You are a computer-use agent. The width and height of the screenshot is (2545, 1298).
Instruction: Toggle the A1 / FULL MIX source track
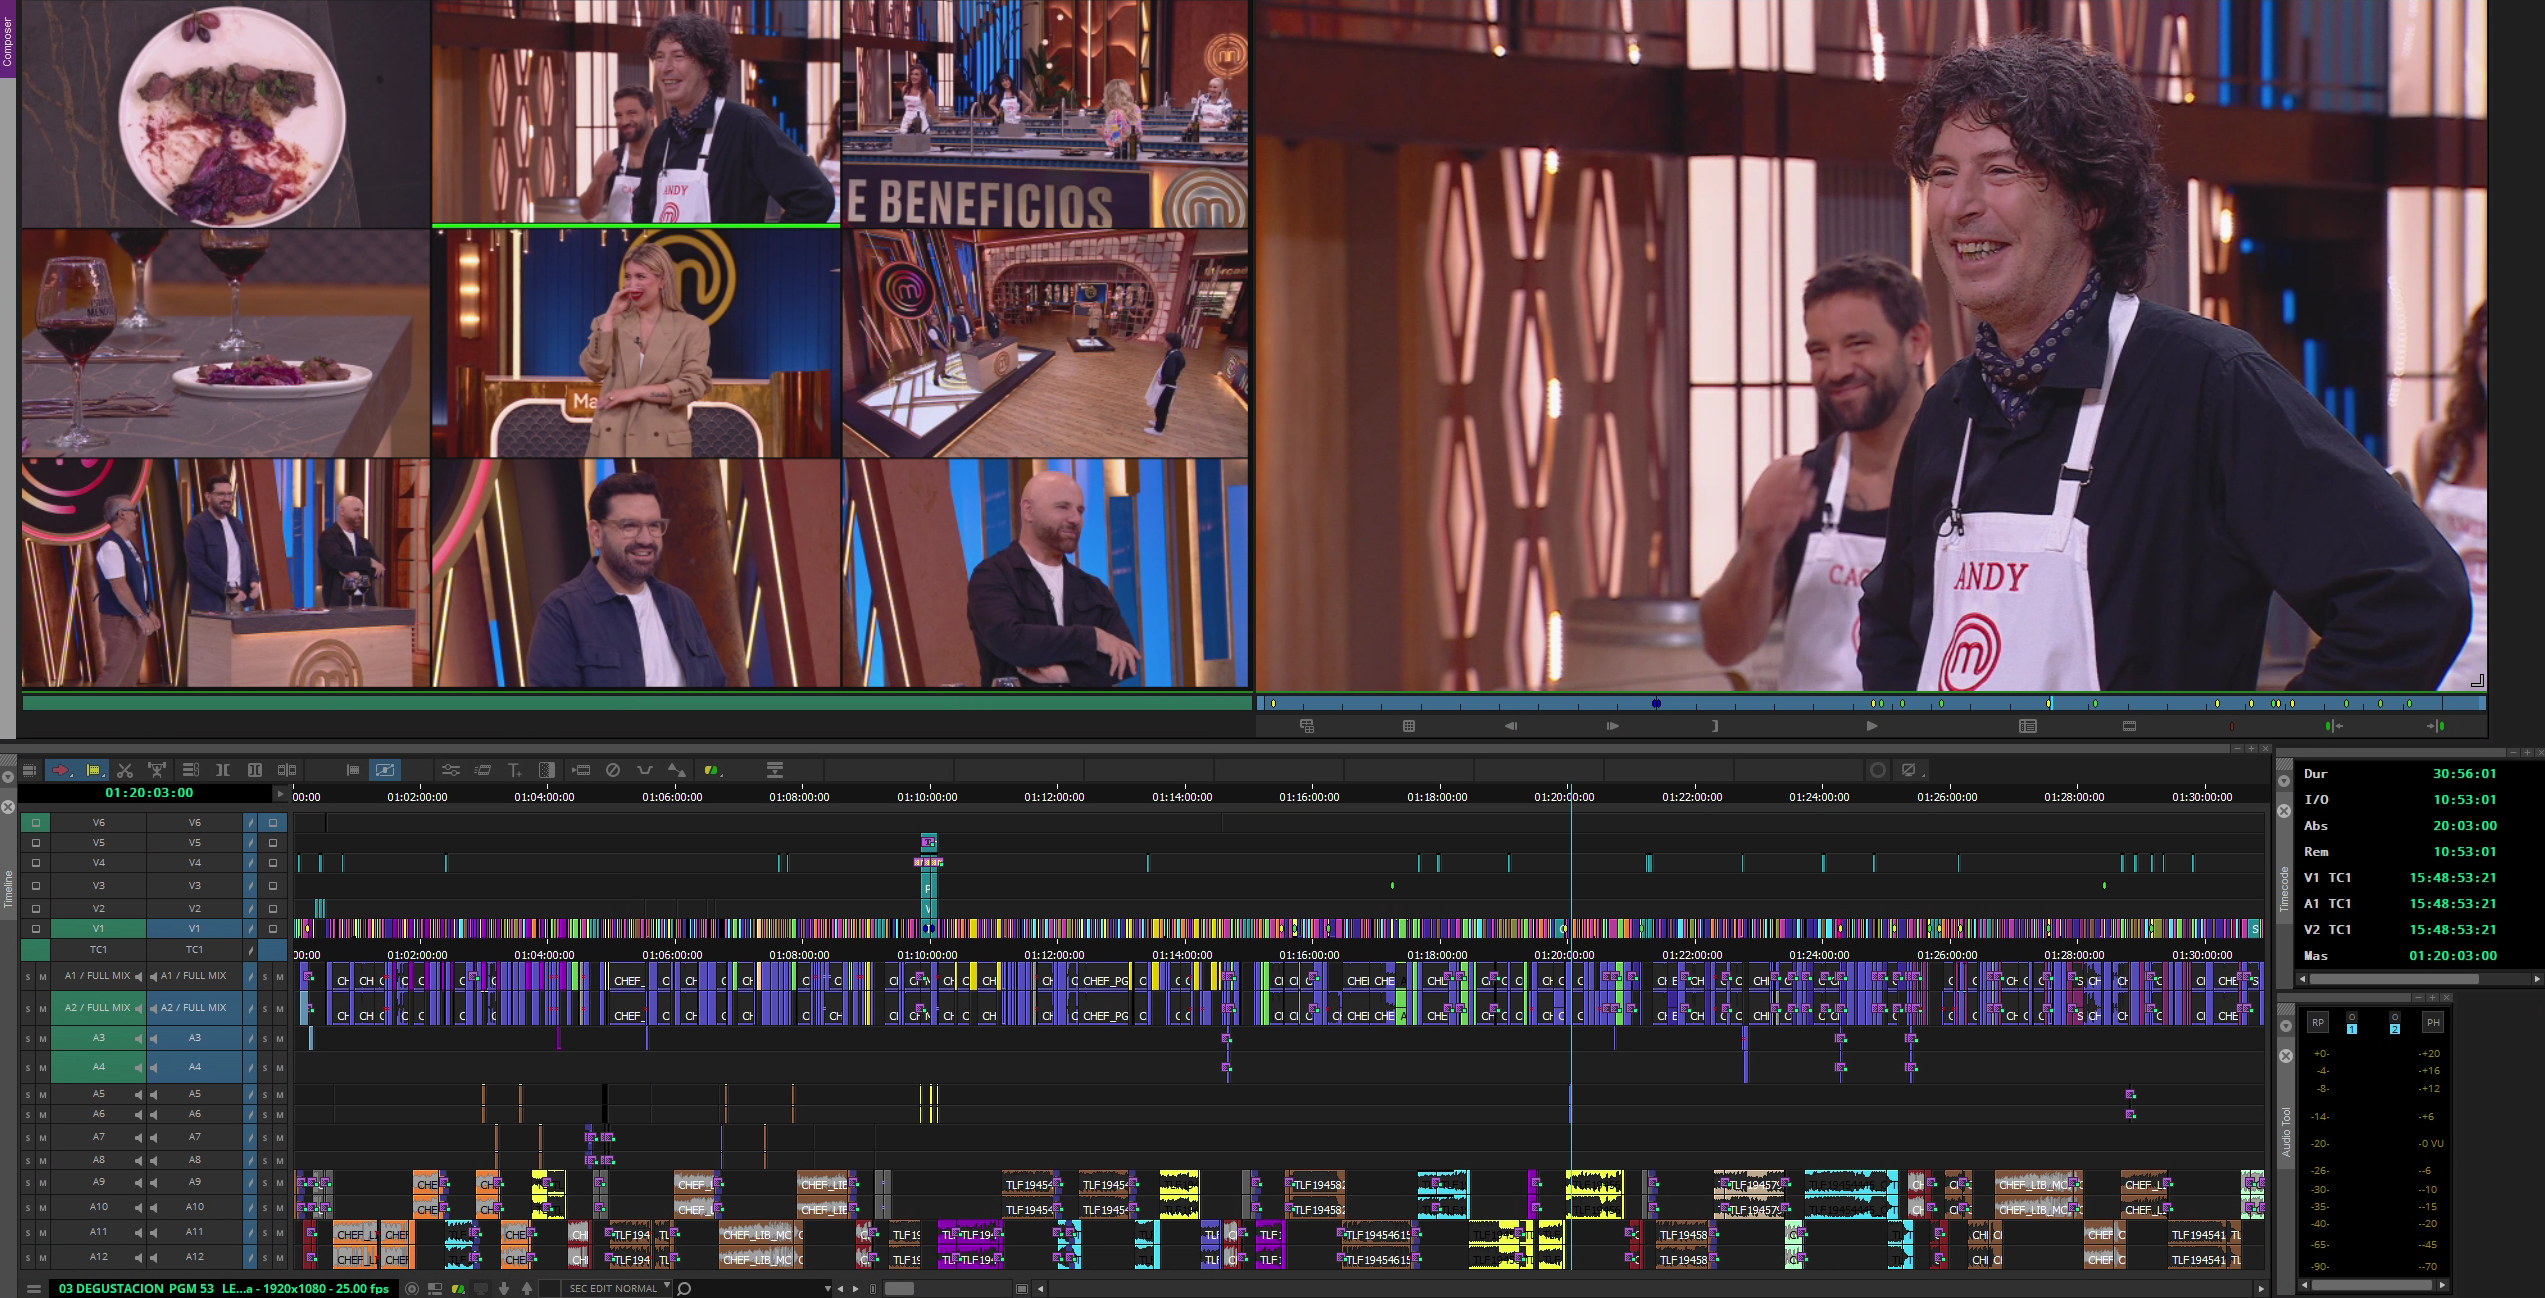98,976
